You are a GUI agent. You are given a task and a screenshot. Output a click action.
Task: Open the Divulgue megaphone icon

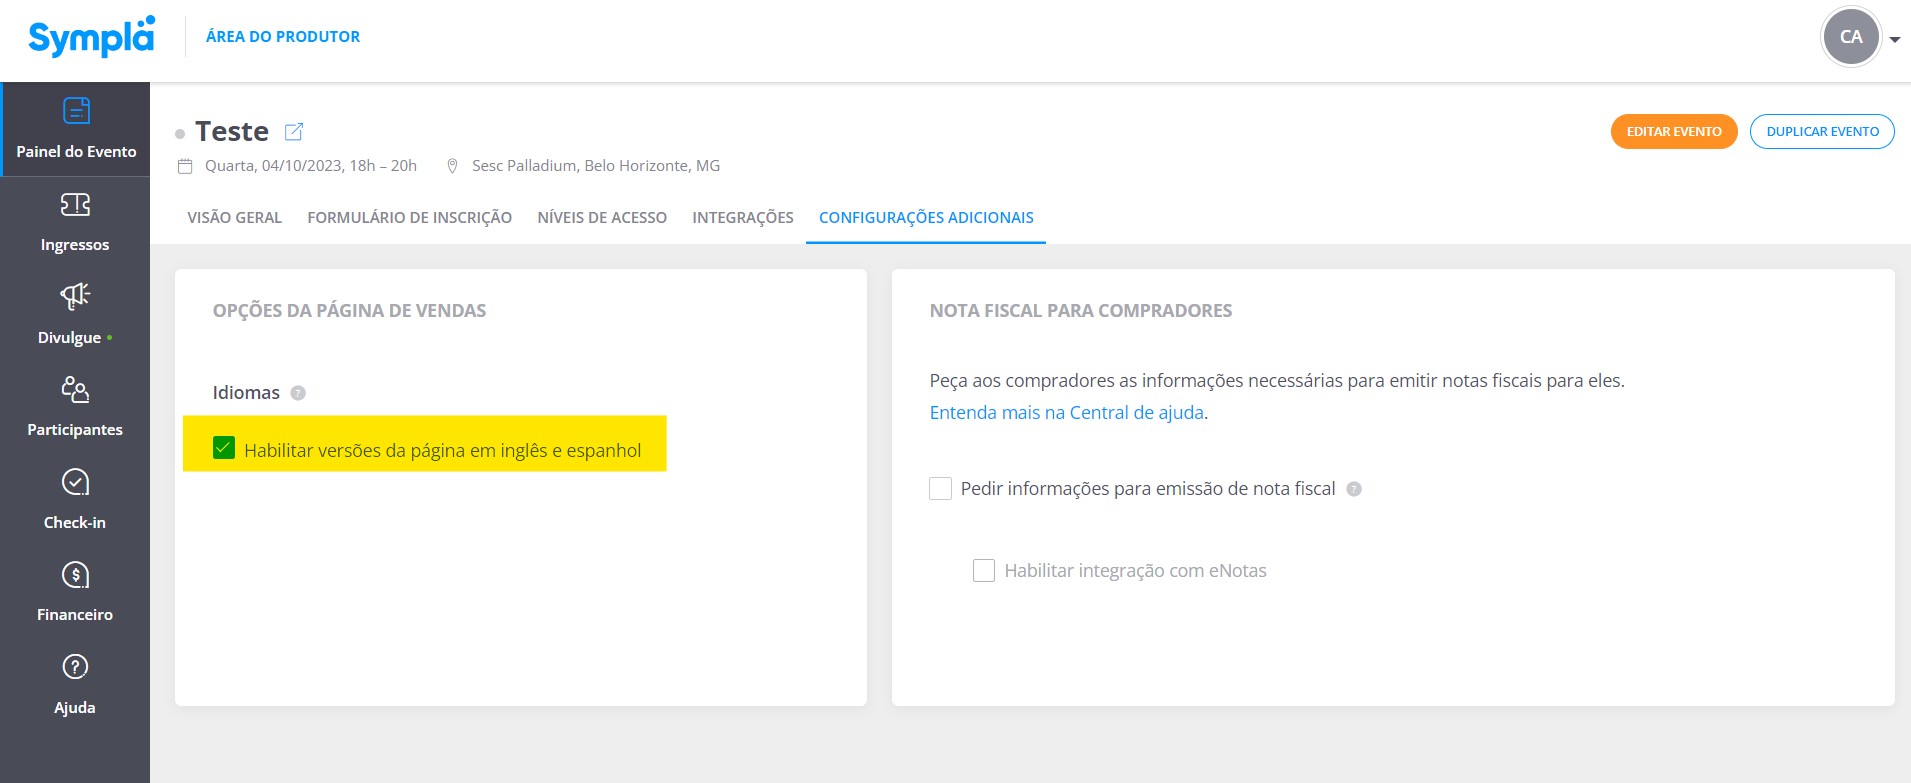click(75, 296)
